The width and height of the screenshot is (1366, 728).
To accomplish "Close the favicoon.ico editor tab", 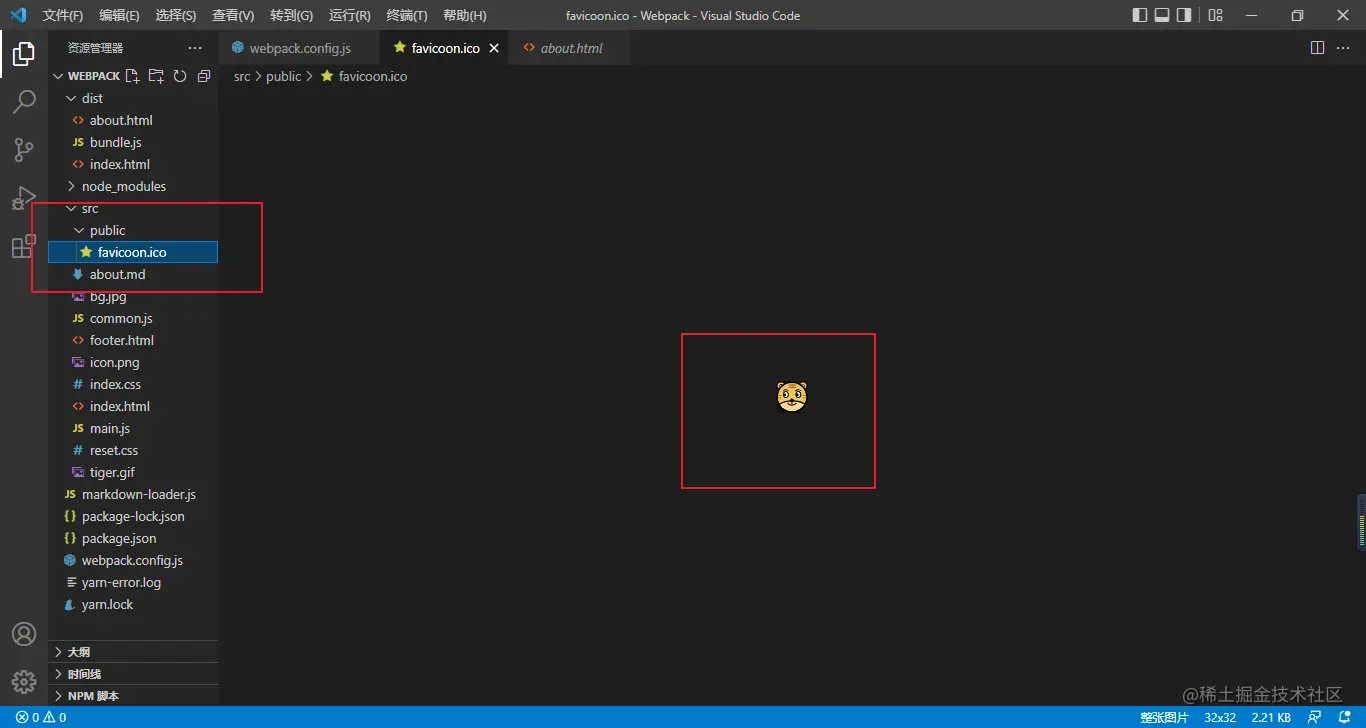I will click(x=494, y=48).
